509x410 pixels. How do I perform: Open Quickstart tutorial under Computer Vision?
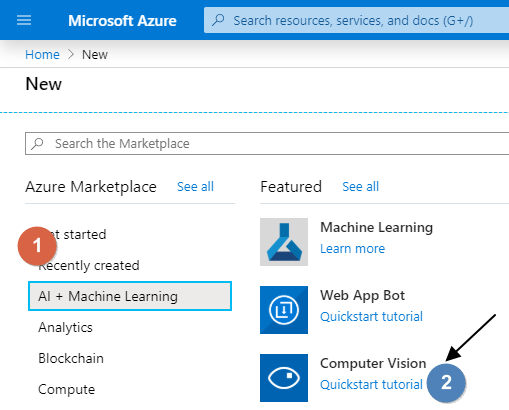point(372,385)
